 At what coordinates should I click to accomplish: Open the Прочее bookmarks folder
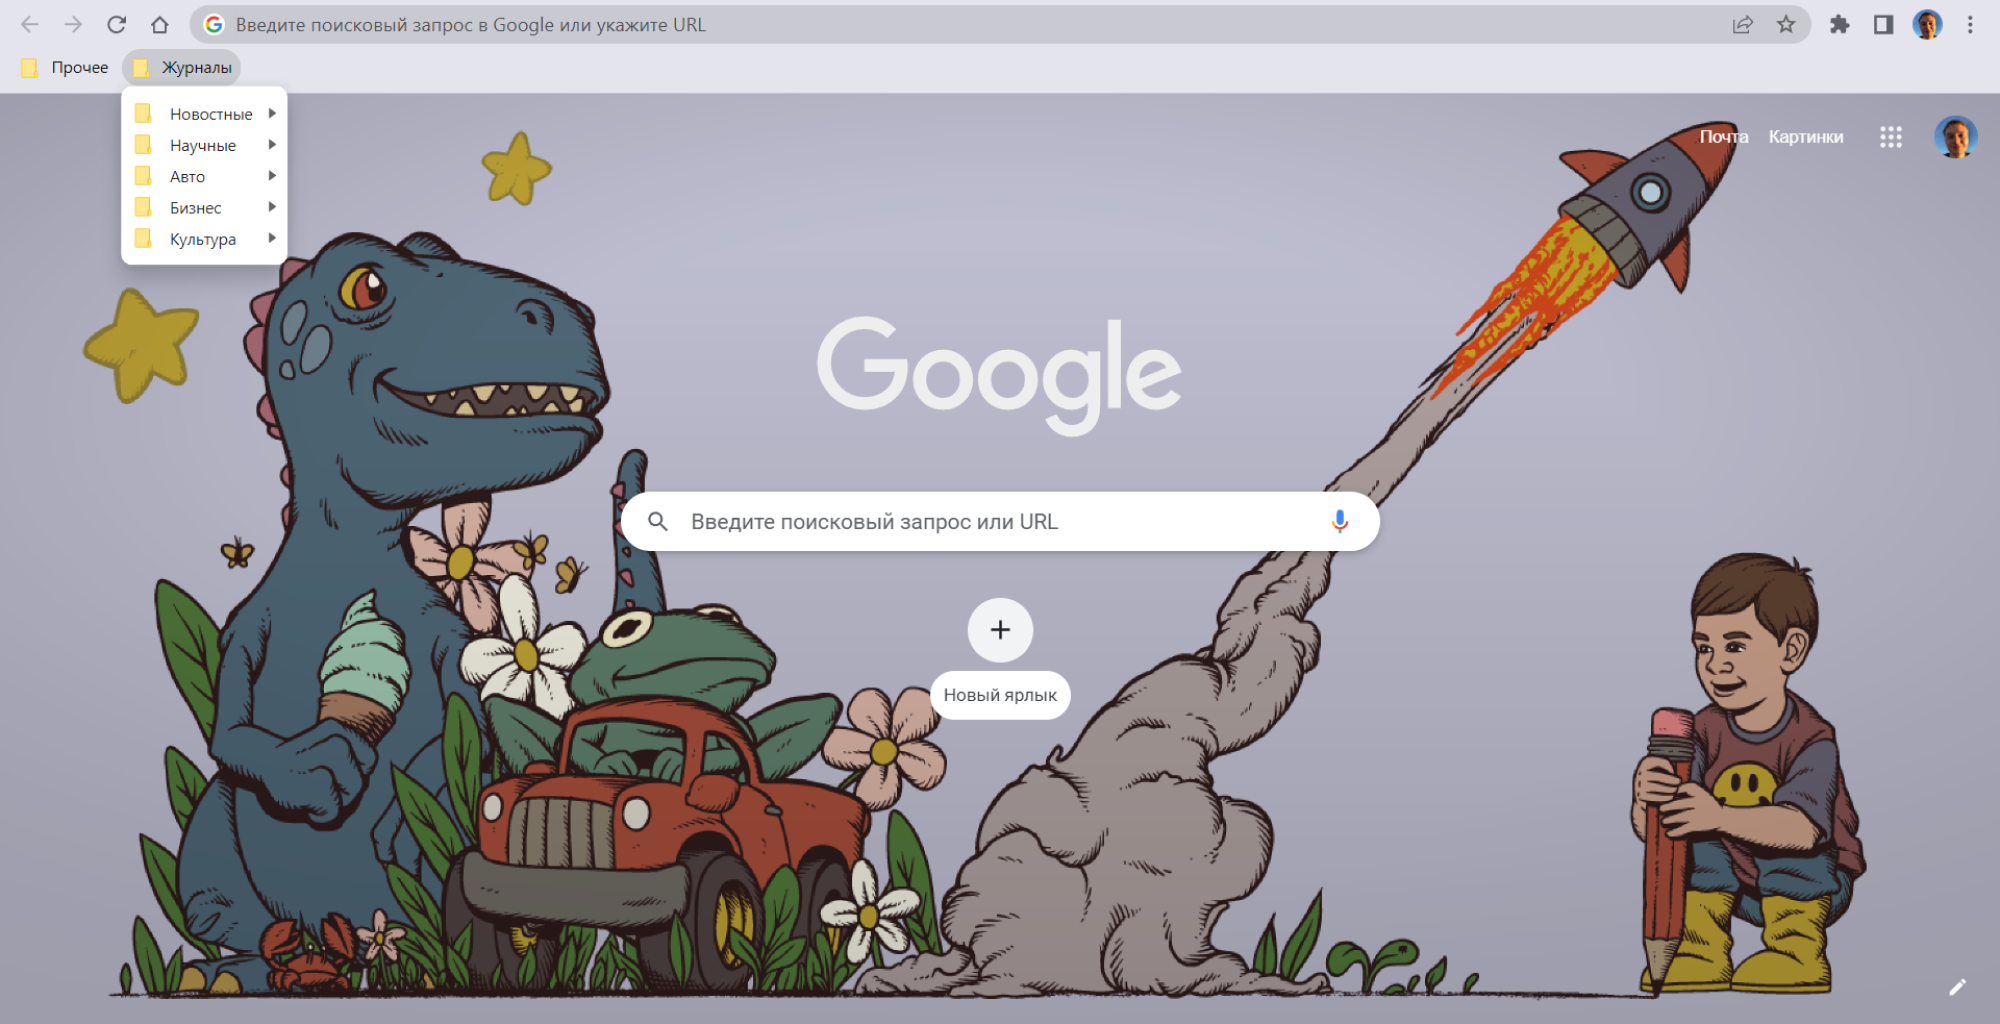pos(65,68)
